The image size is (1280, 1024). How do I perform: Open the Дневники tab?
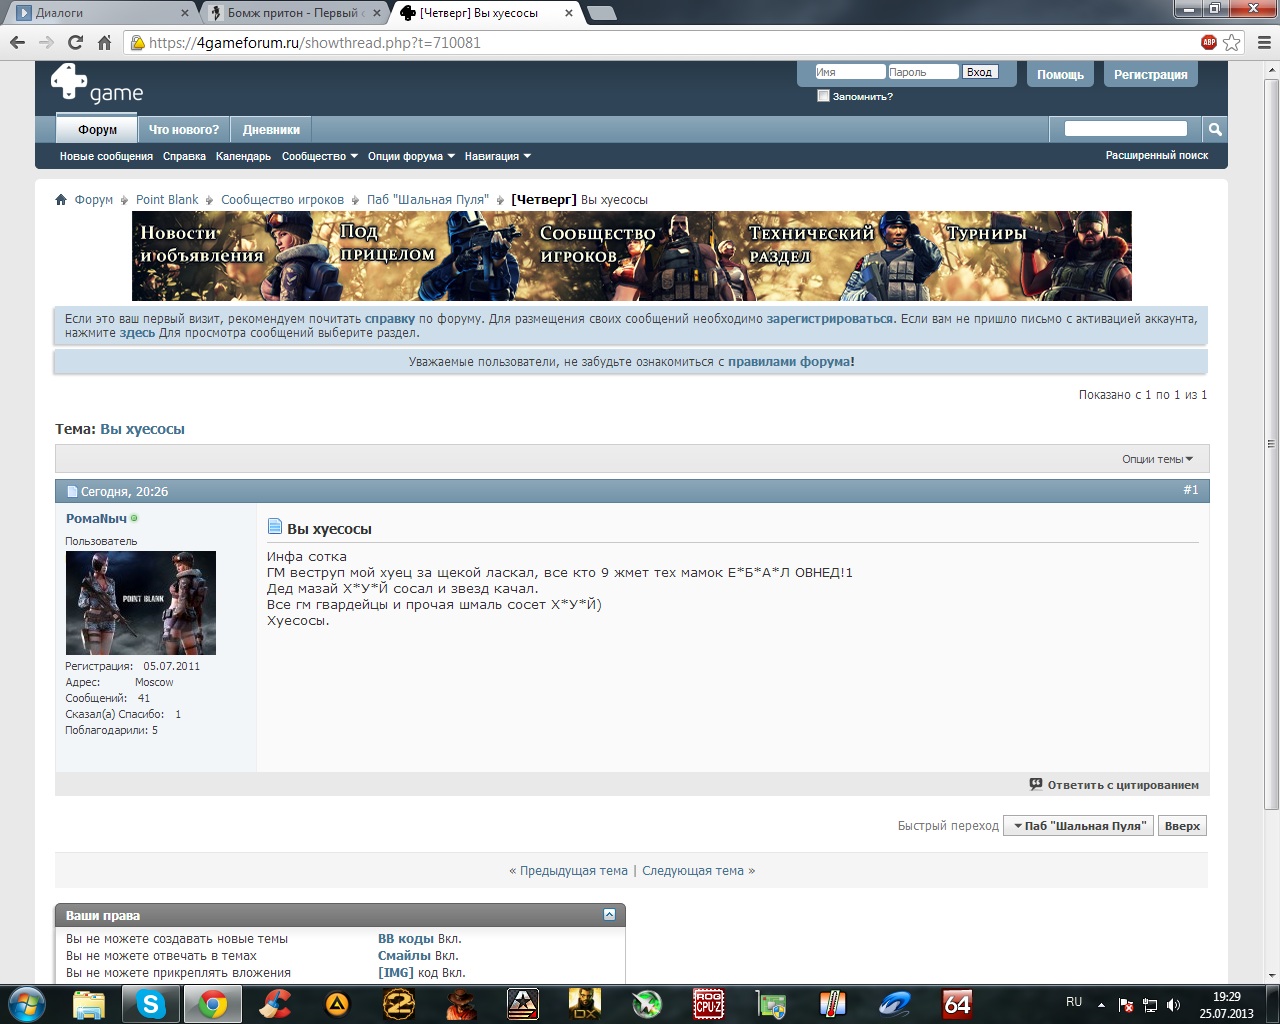[x=271, y=130]
